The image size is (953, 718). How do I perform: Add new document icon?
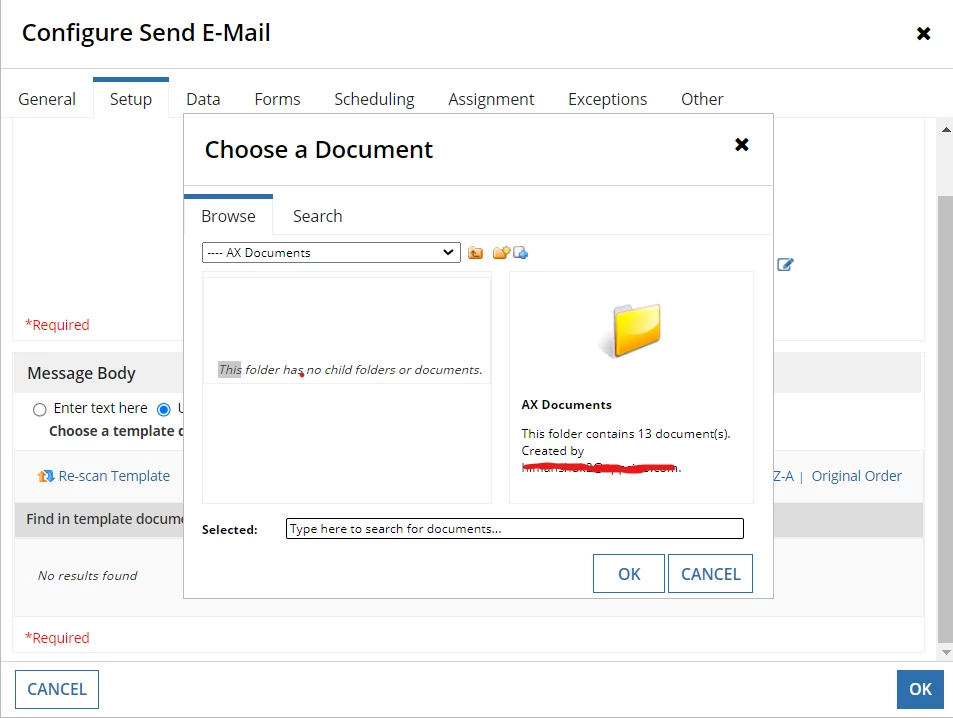coord(521,253)
